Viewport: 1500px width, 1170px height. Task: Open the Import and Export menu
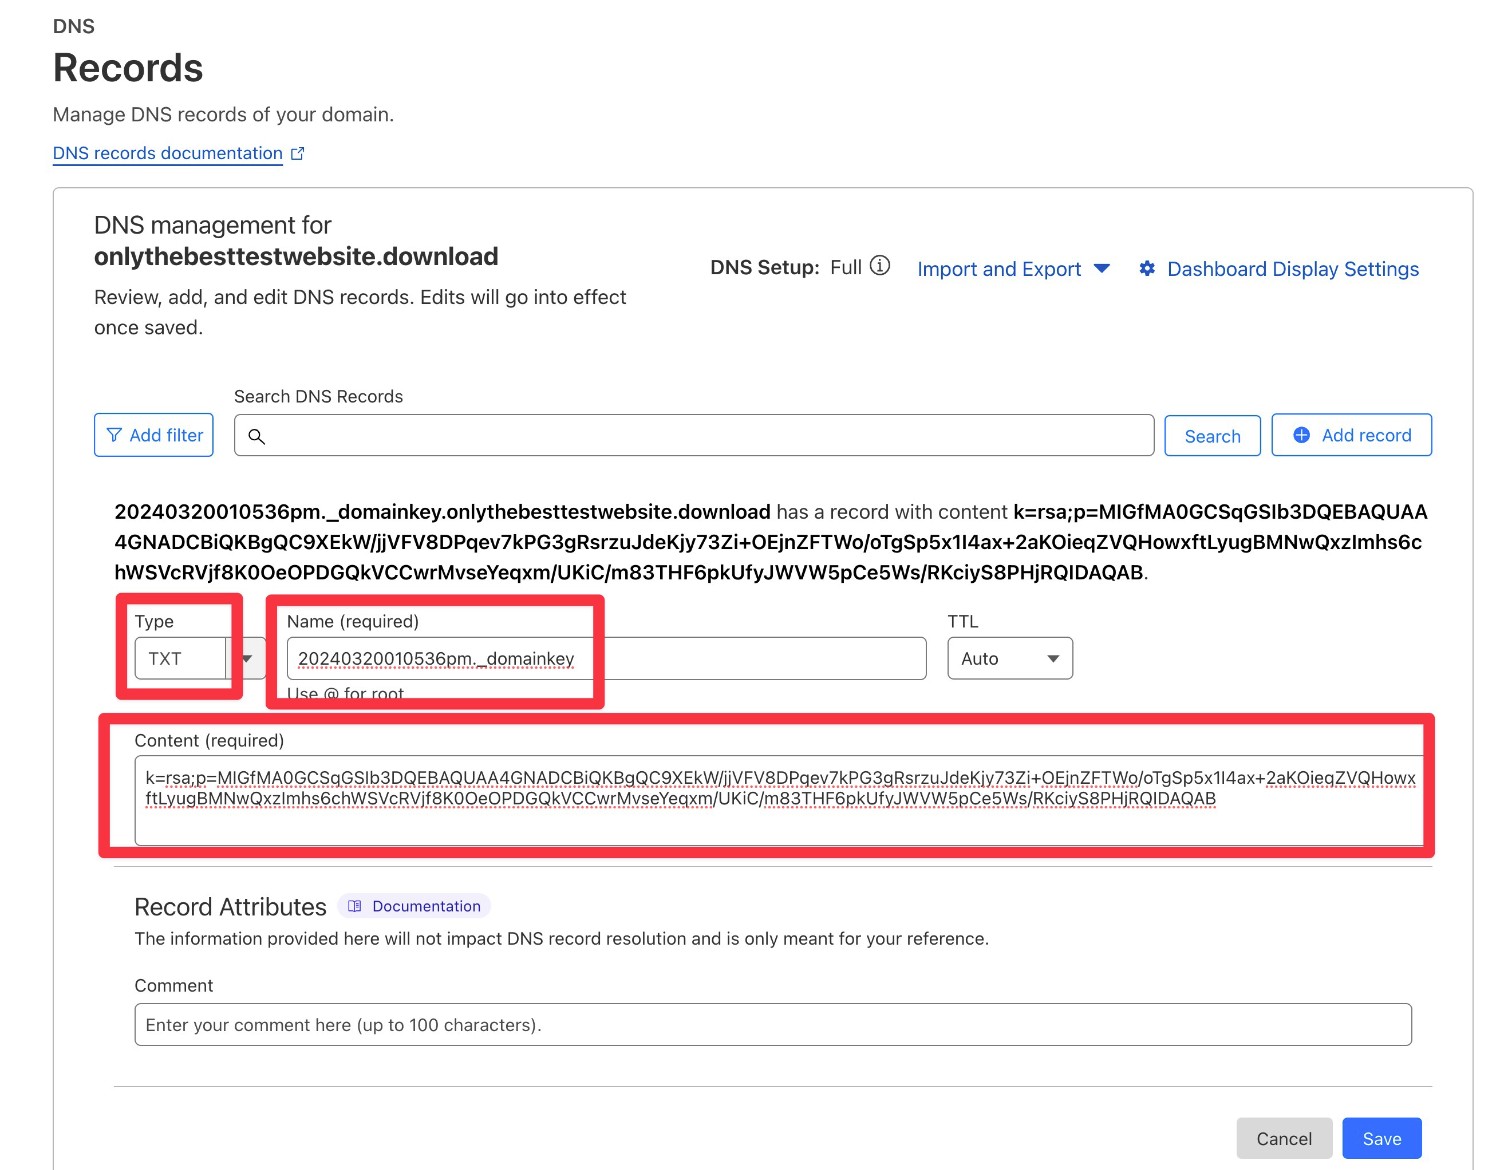click(x=1013, y=269)
